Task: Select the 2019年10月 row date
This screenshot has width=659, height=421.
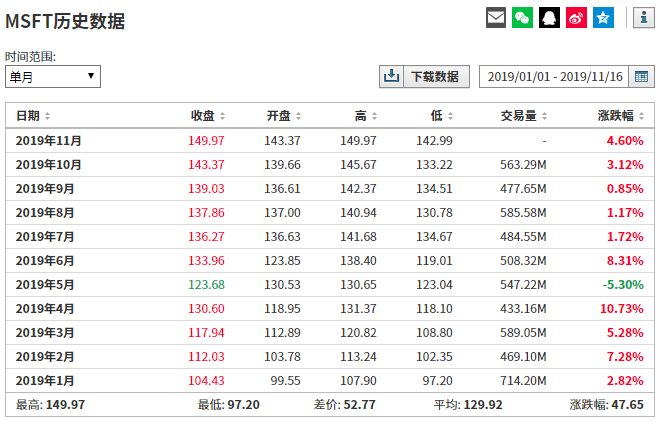Action: [x=48, y=164]
